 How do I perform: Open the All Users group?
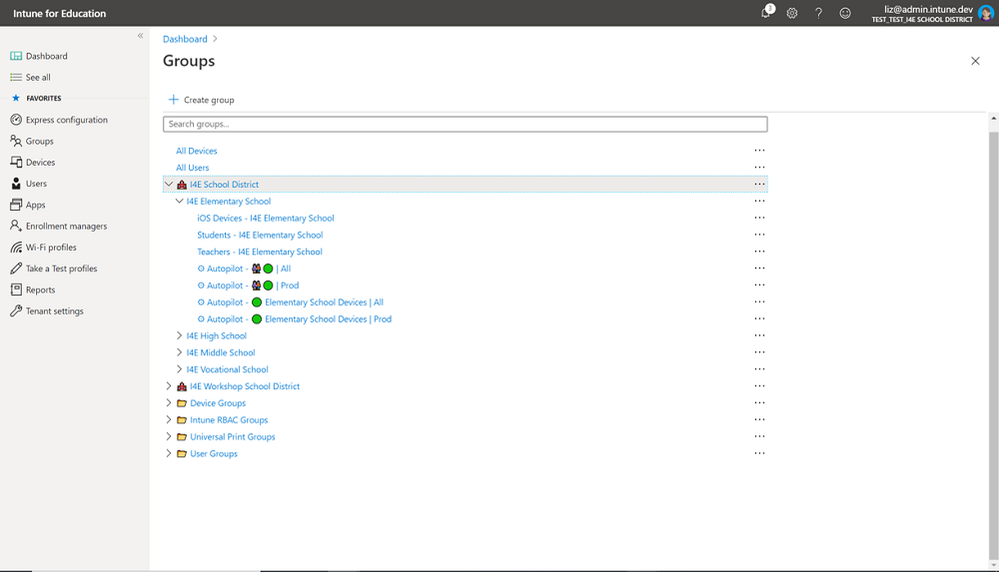pos(192,168)
